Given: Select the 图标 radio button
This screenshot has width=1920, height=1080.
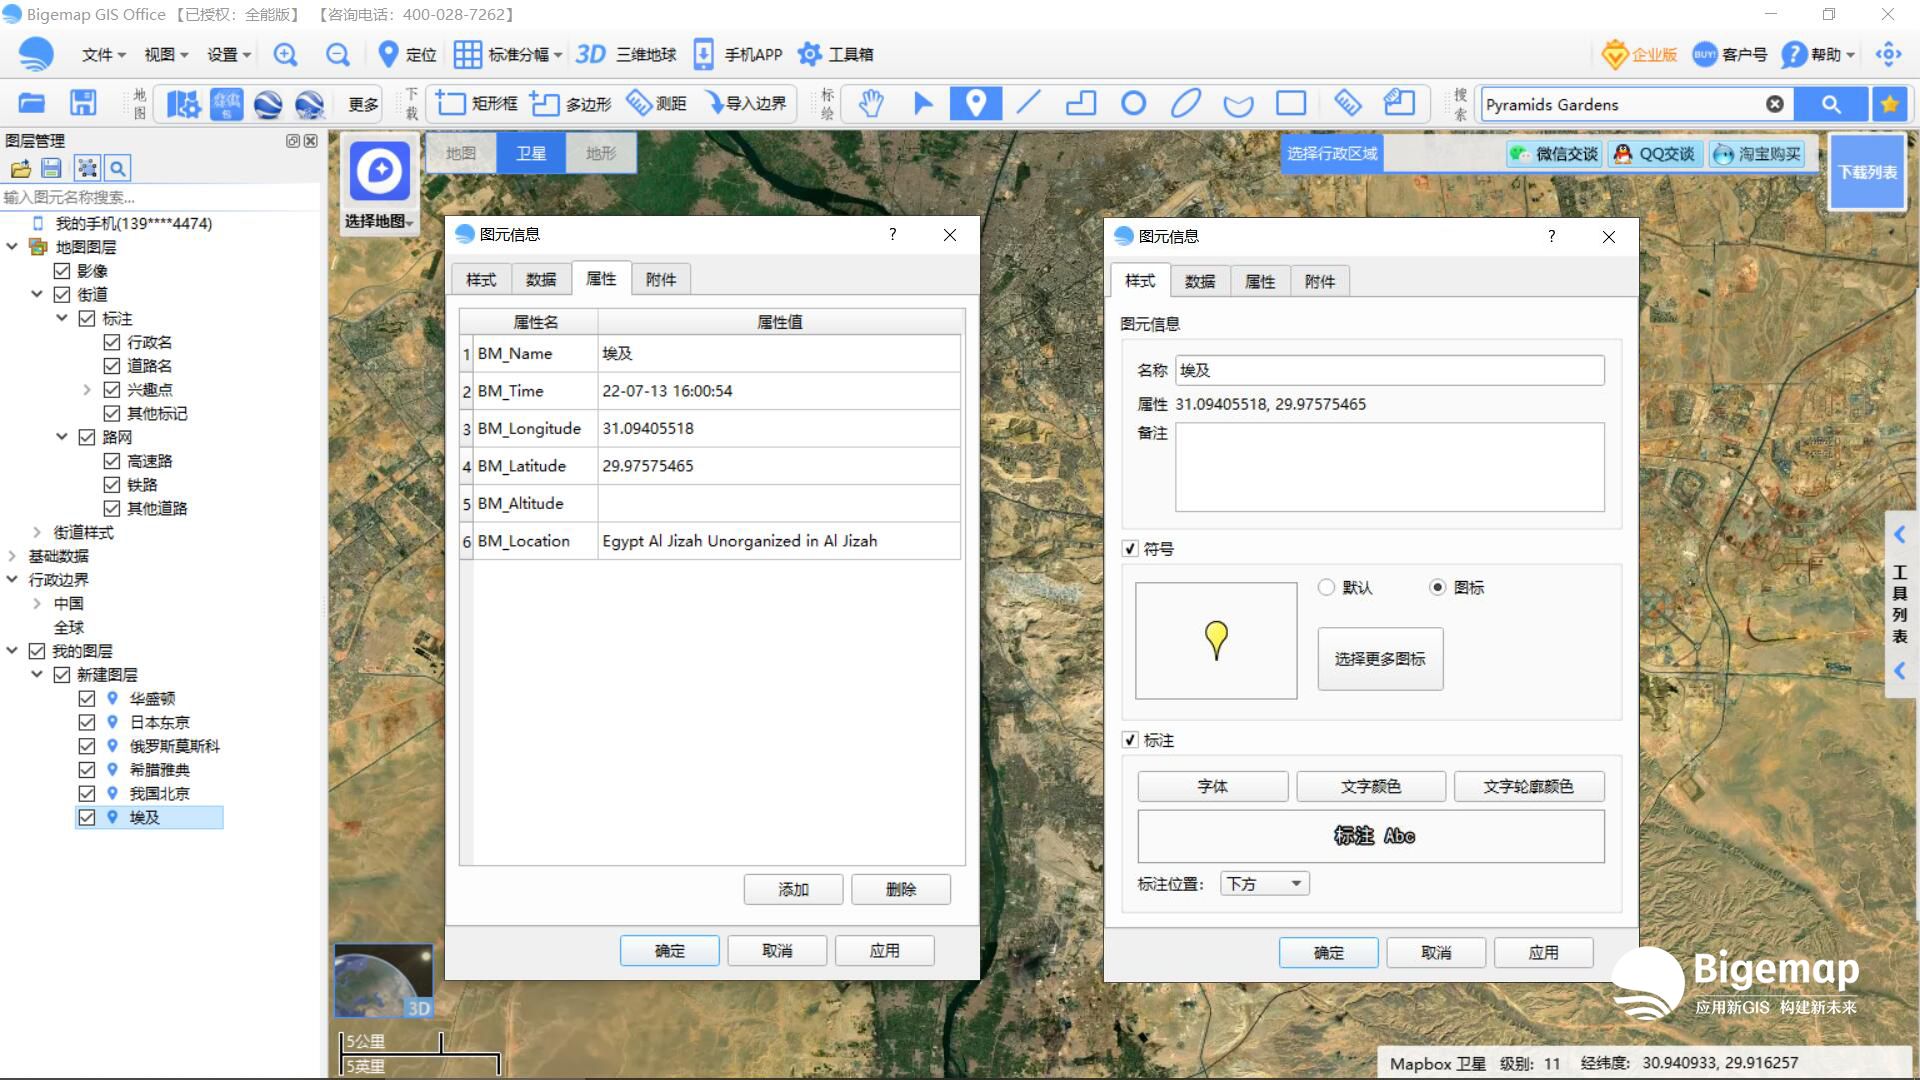Looking at the screenshot, I should 1437,587.
